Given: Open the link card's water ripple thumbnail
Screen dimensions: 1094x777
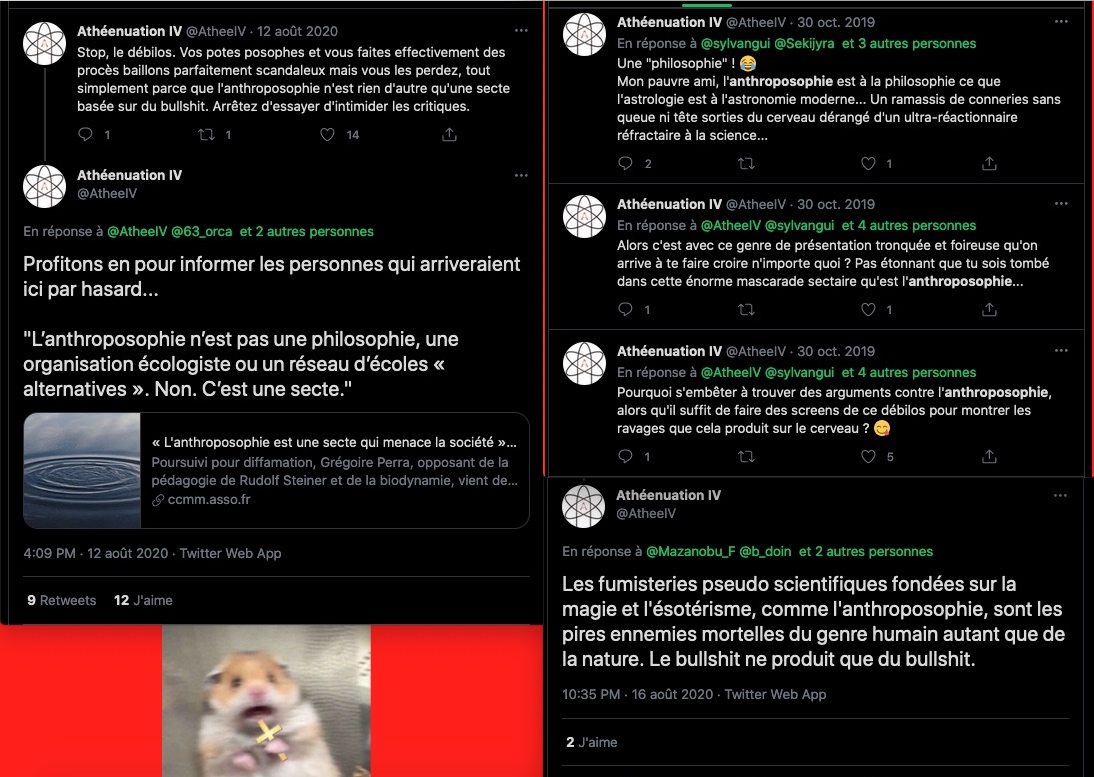Looking at the screenshot, I should (82, 470).
